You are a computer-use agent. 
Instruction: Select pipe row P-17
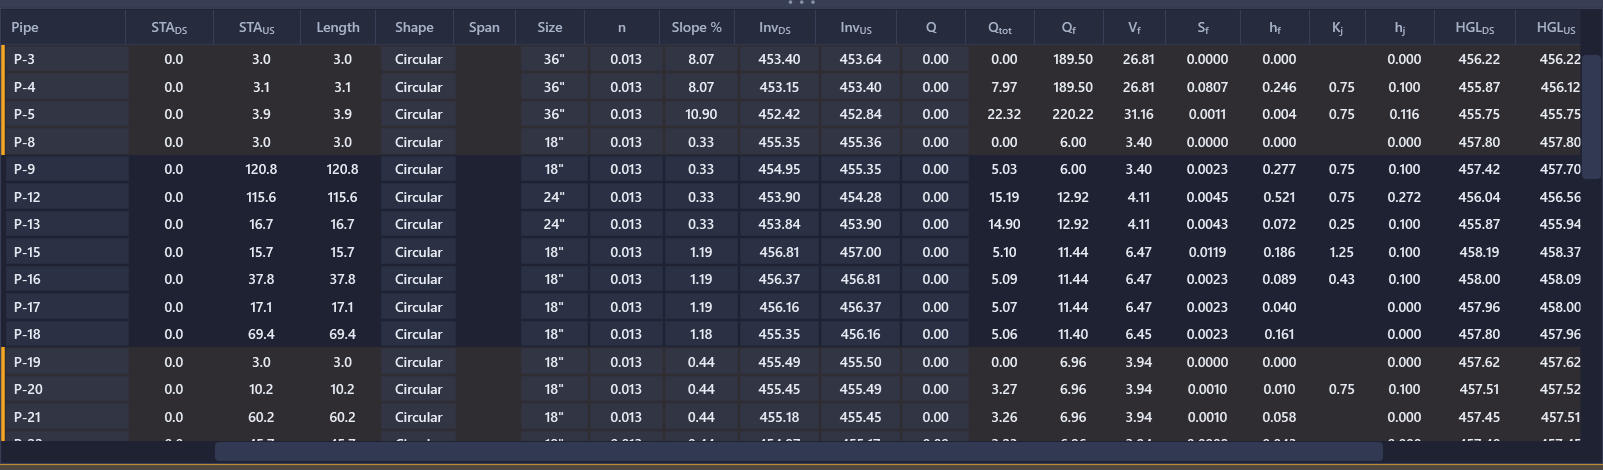click(66, 307)
